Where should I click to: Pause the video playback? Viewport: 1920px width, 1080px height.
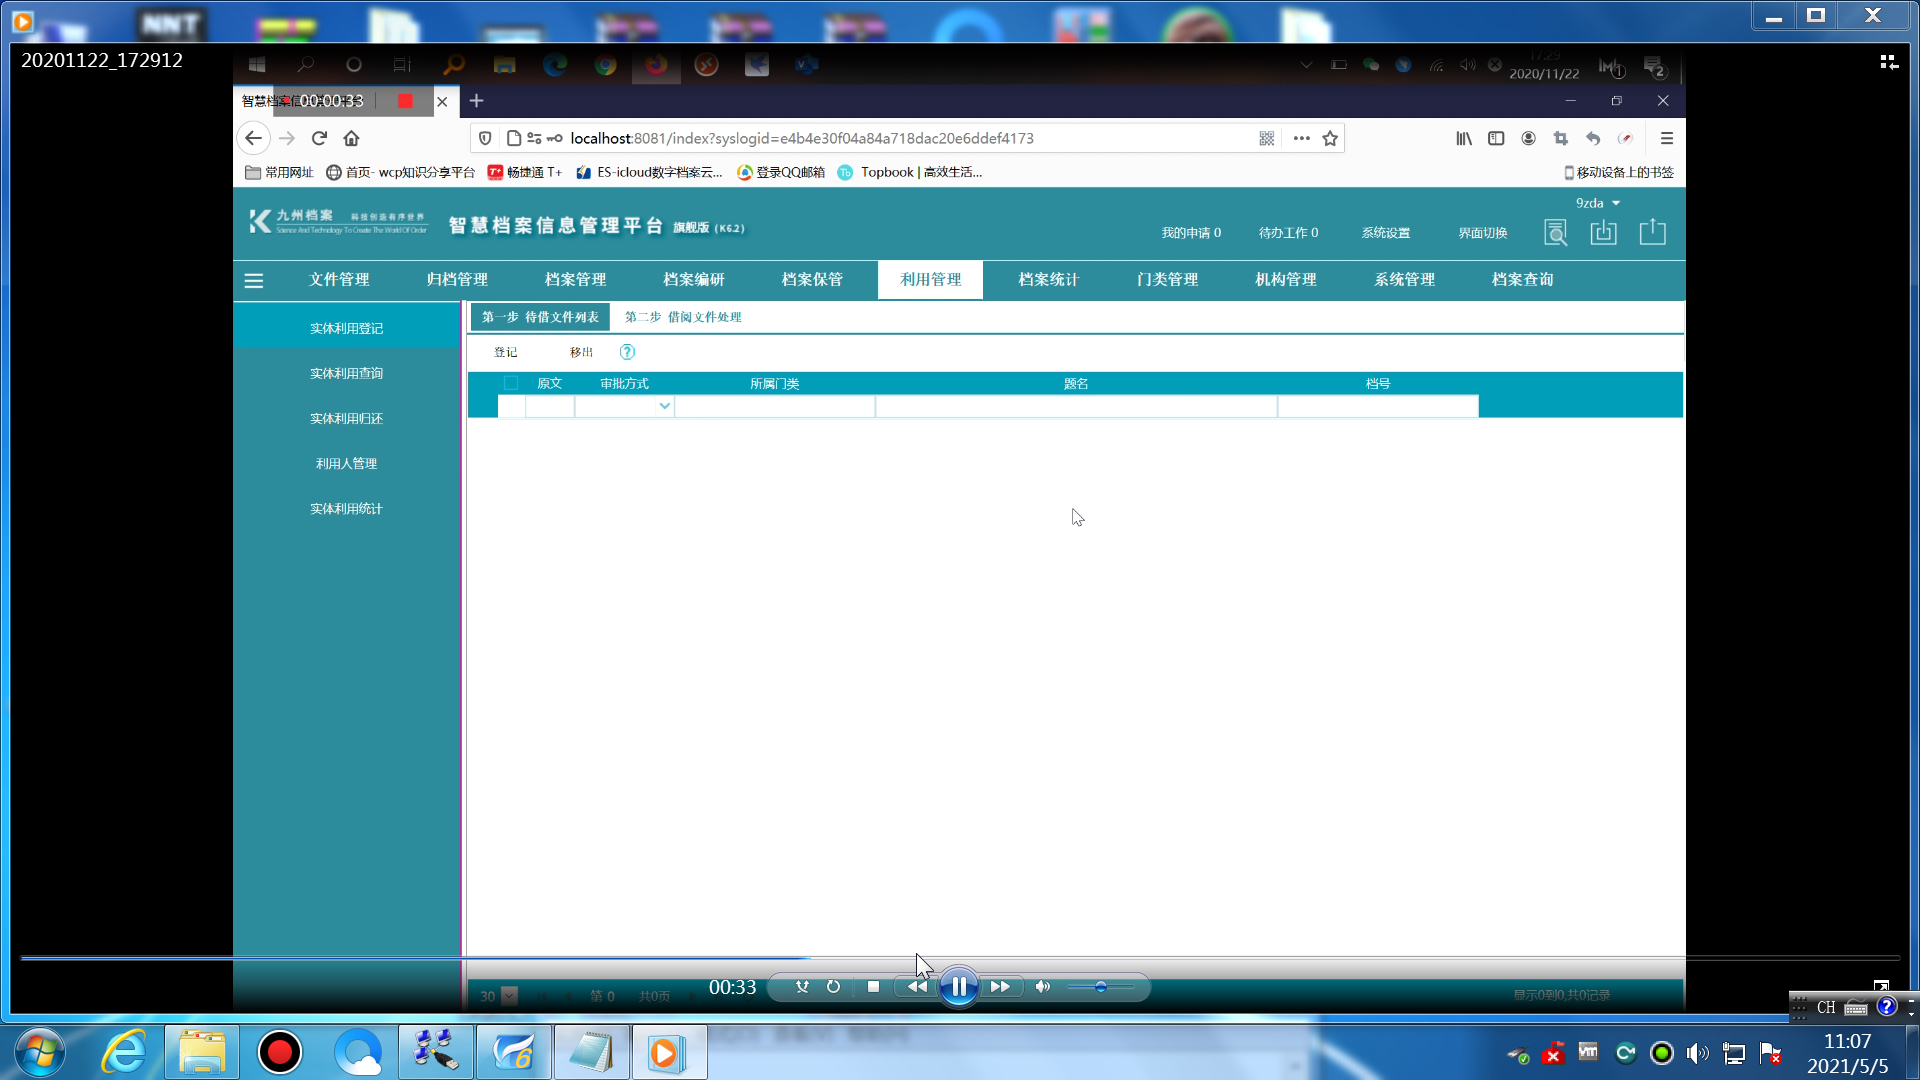[958, 987]
